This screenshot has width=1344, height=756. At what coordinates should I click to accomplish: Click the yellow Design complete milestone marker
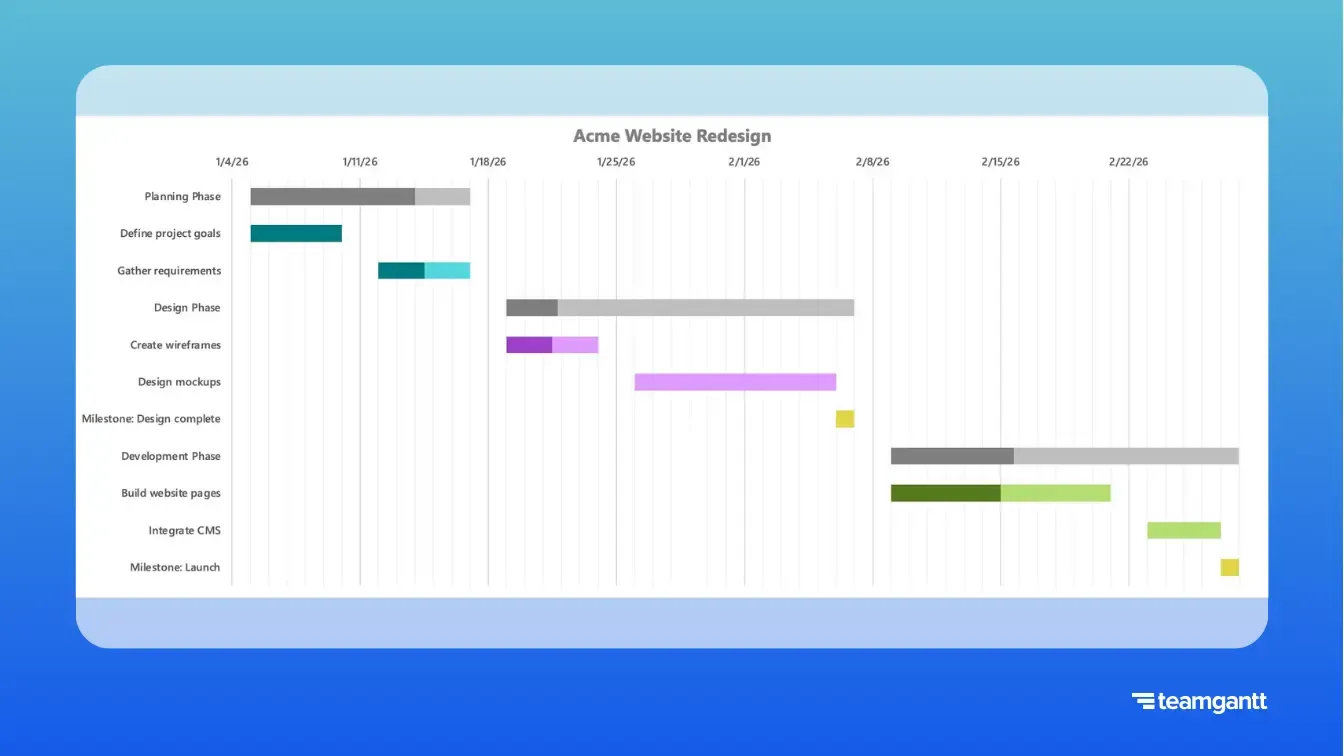point(845,419)
